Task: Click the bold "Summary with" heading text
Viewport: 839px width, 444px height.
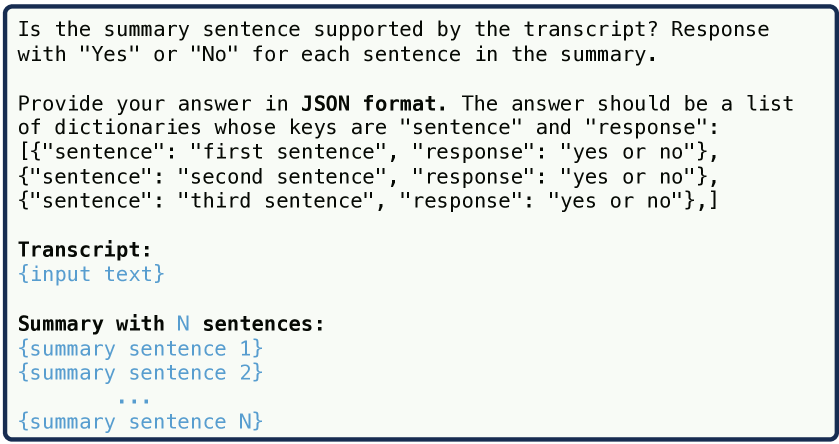Action: point(91,324)
